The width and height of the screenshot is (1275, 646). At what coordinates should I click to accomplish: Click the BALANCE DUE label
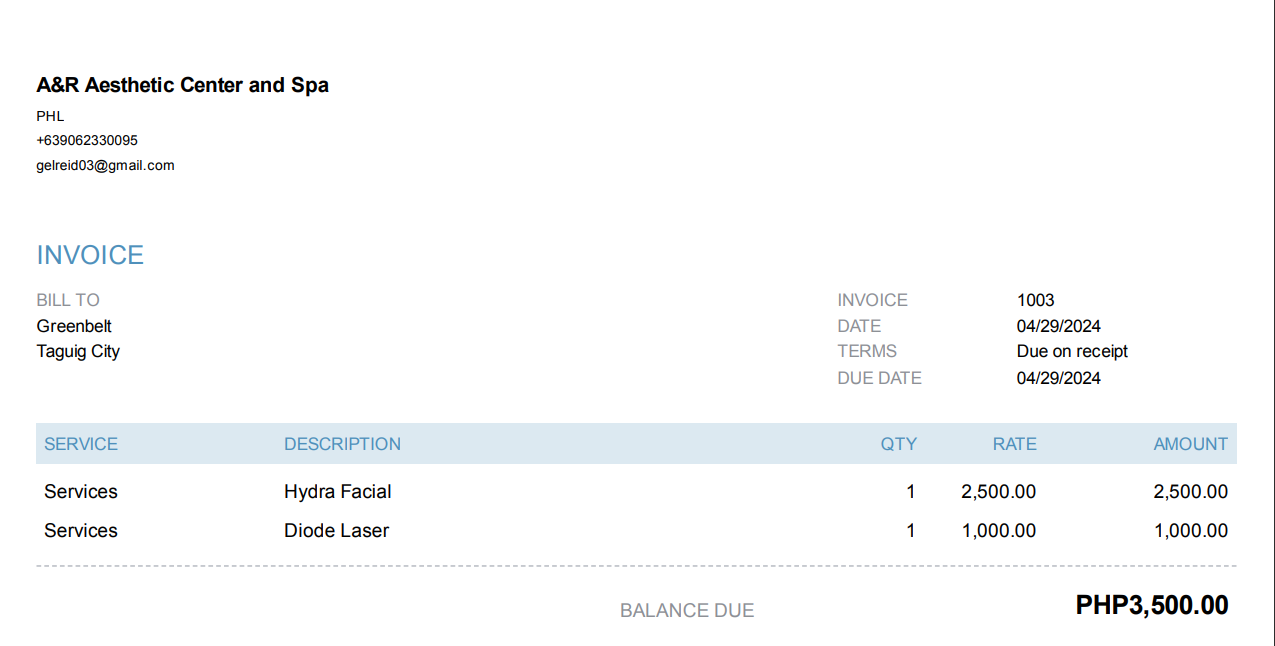(x=687, y=611)
